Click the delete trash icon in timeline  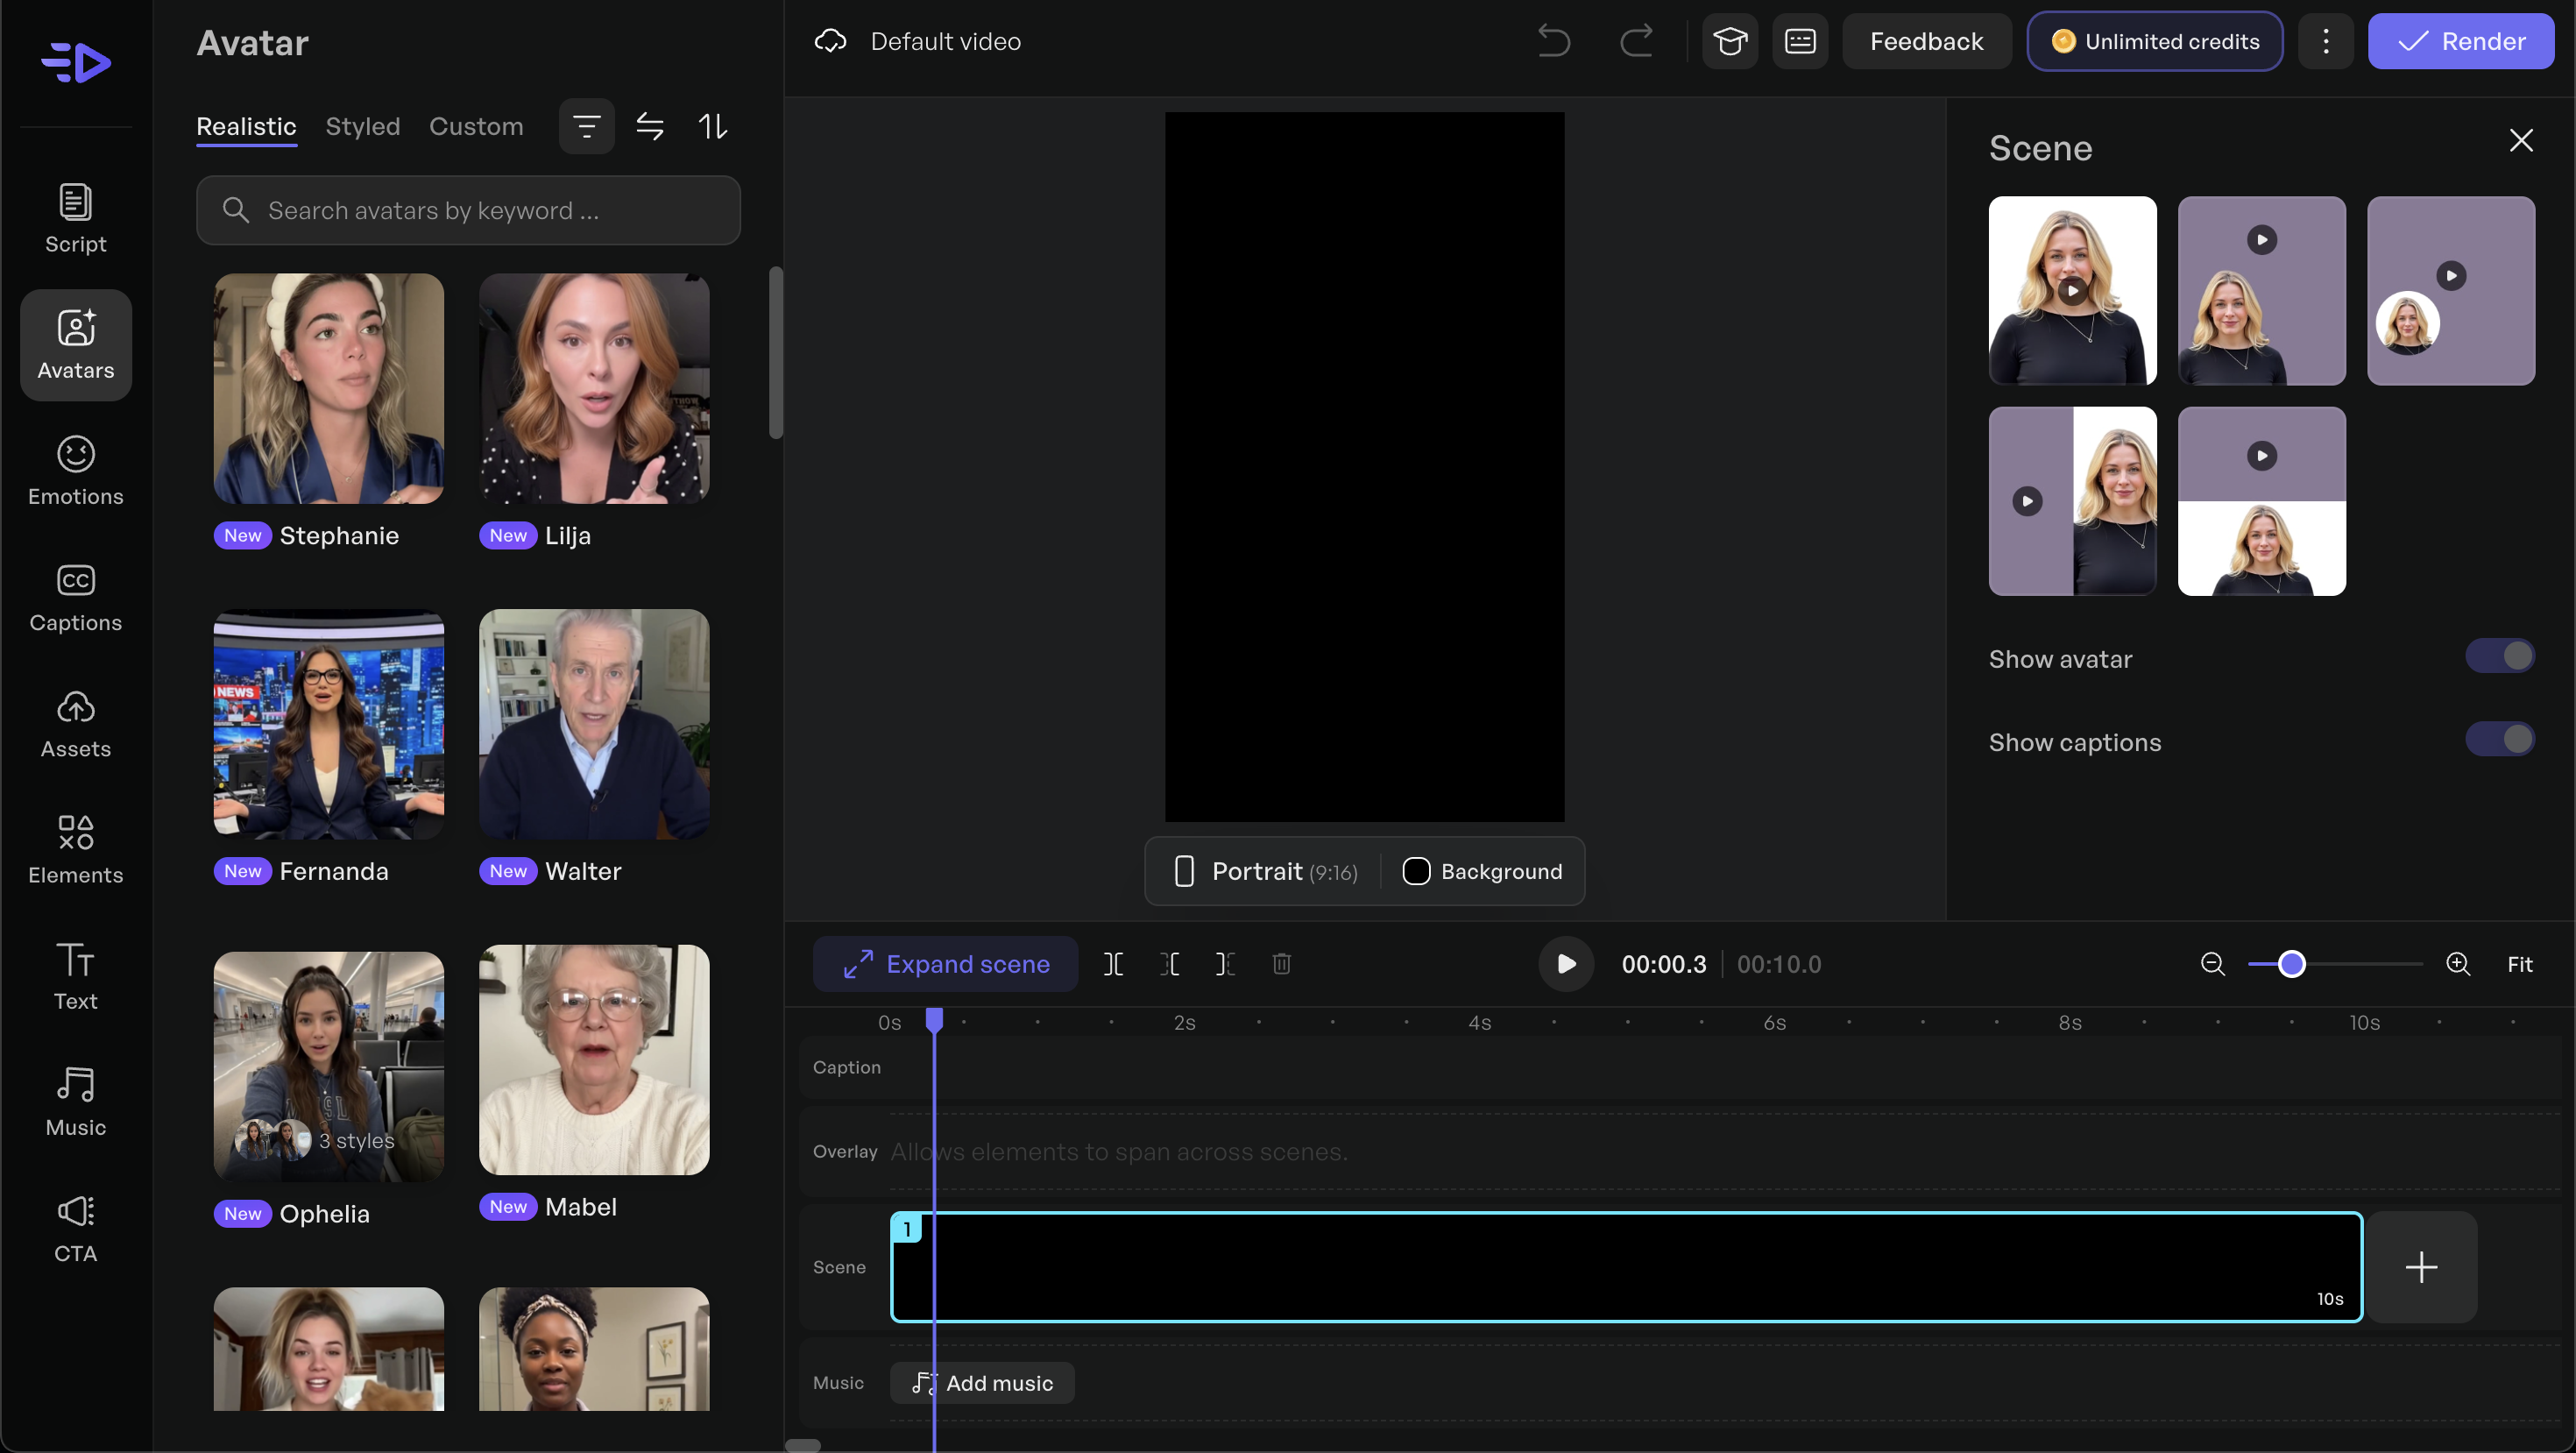(1281, 964)
